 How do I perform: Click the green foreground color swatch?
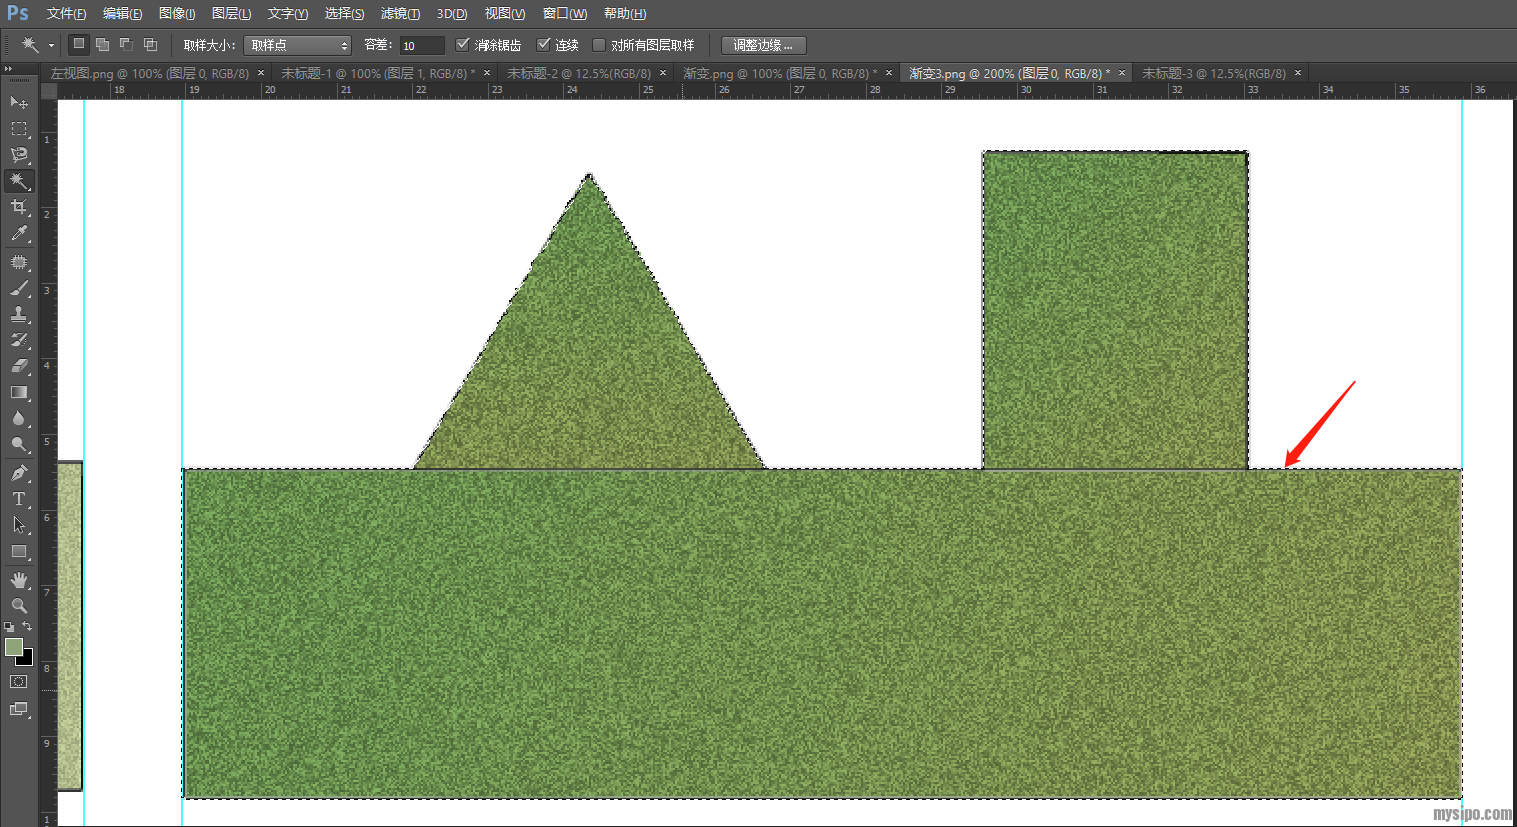click(14, 648)
